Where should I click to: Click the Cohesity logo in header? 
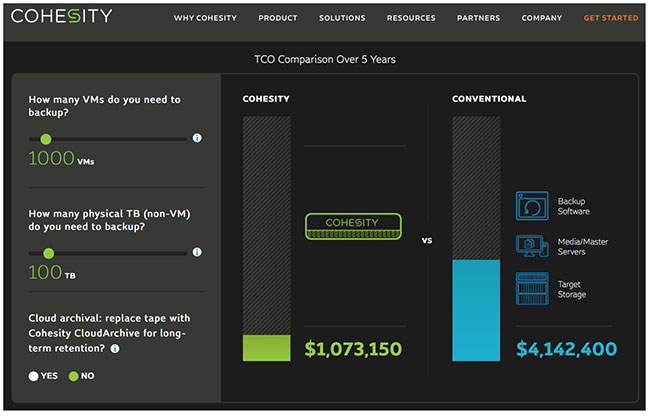tap(62, 17)
